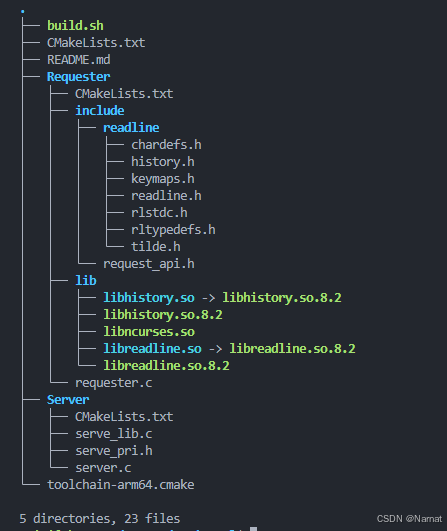Click the libncurses.so entry
This screenshot has width=447, height=531.
point(149,332)
